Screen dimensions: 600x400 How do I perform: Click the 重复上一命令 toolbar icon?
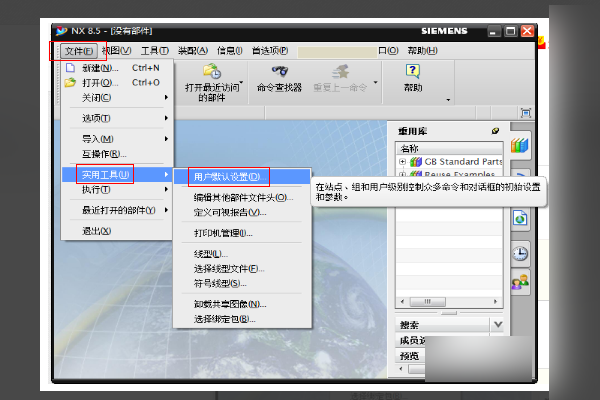[340, 72]
